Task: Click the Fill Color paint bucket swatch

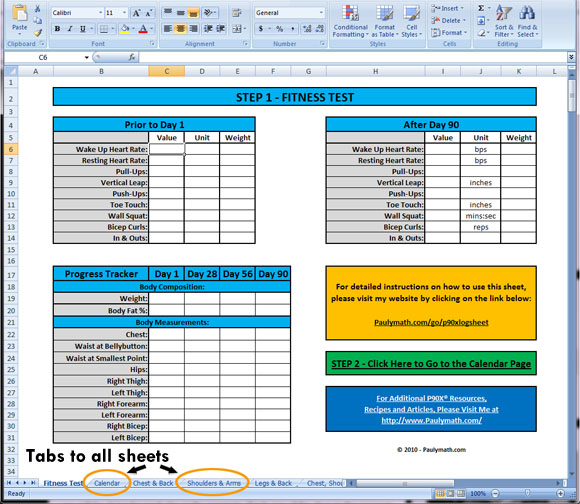Action: (125, 28)
